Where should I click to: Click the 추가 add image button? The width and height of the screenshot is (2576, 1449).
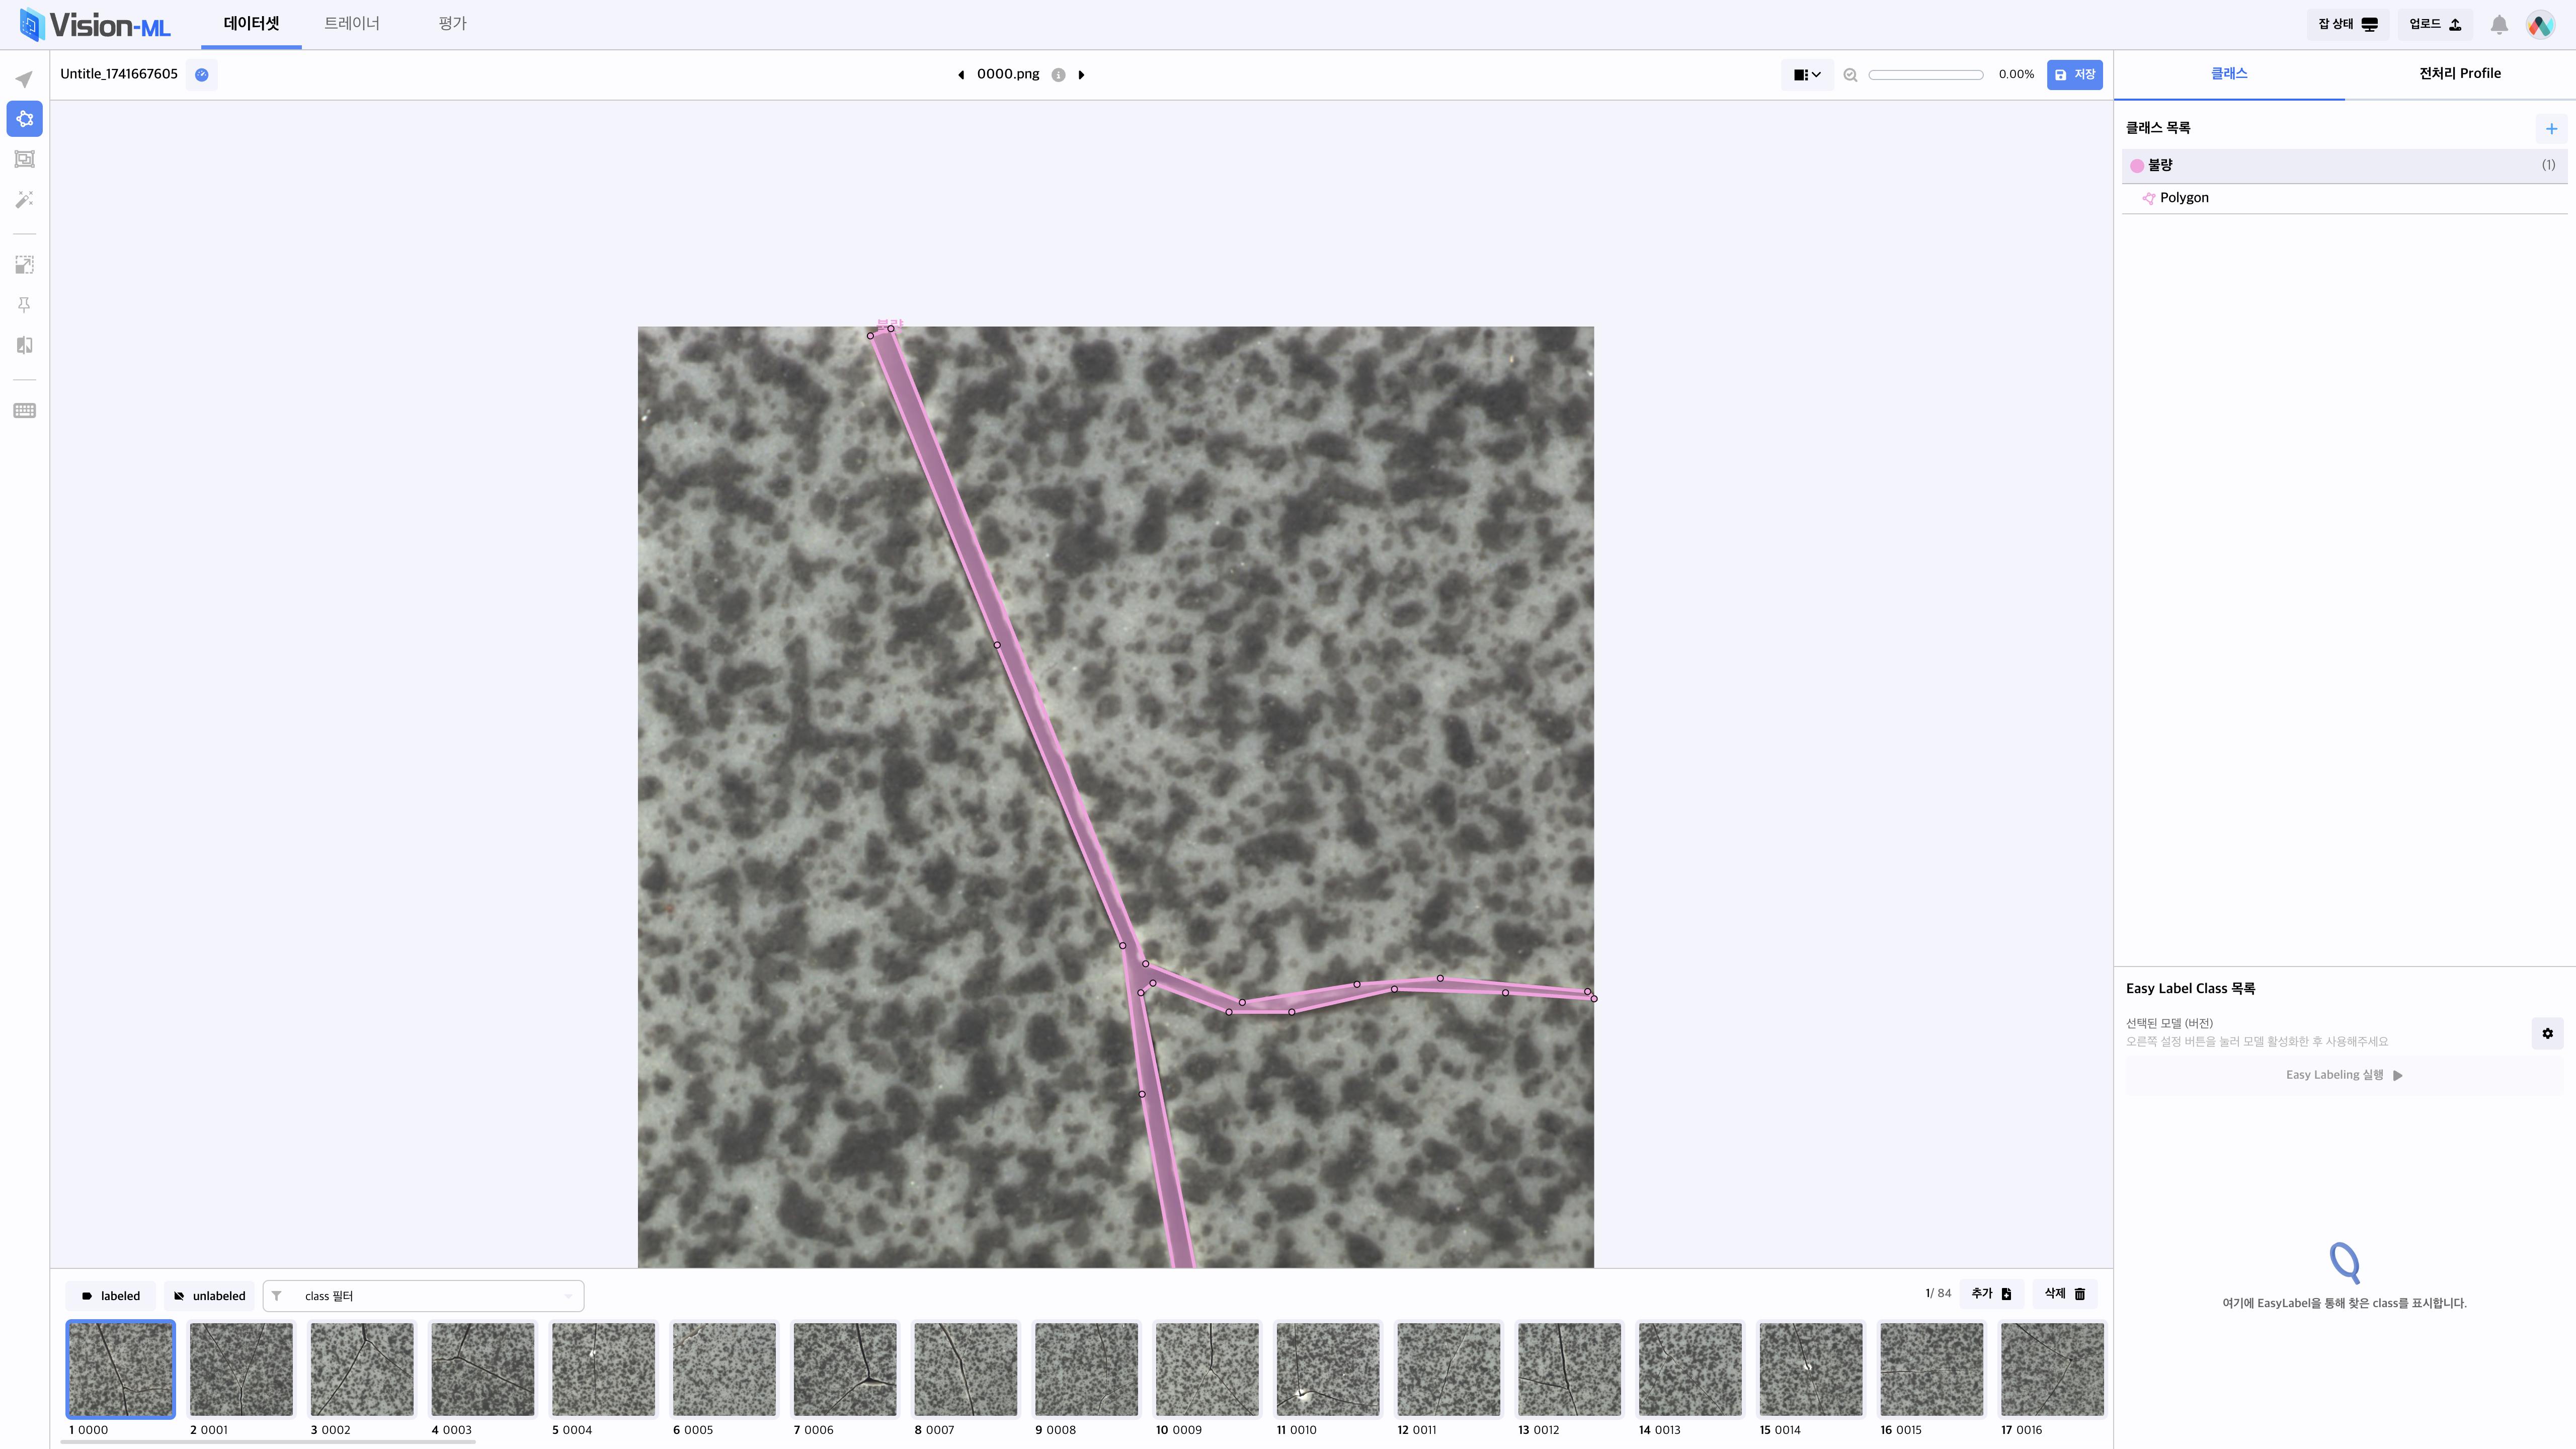pos(1991,1294)
